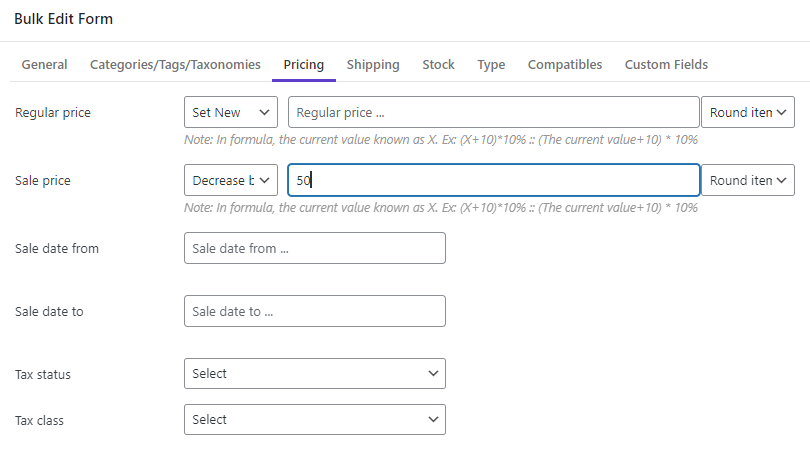
Task: Click the Sale date to field
Action: pyautogui.click(x=315, y=311)
